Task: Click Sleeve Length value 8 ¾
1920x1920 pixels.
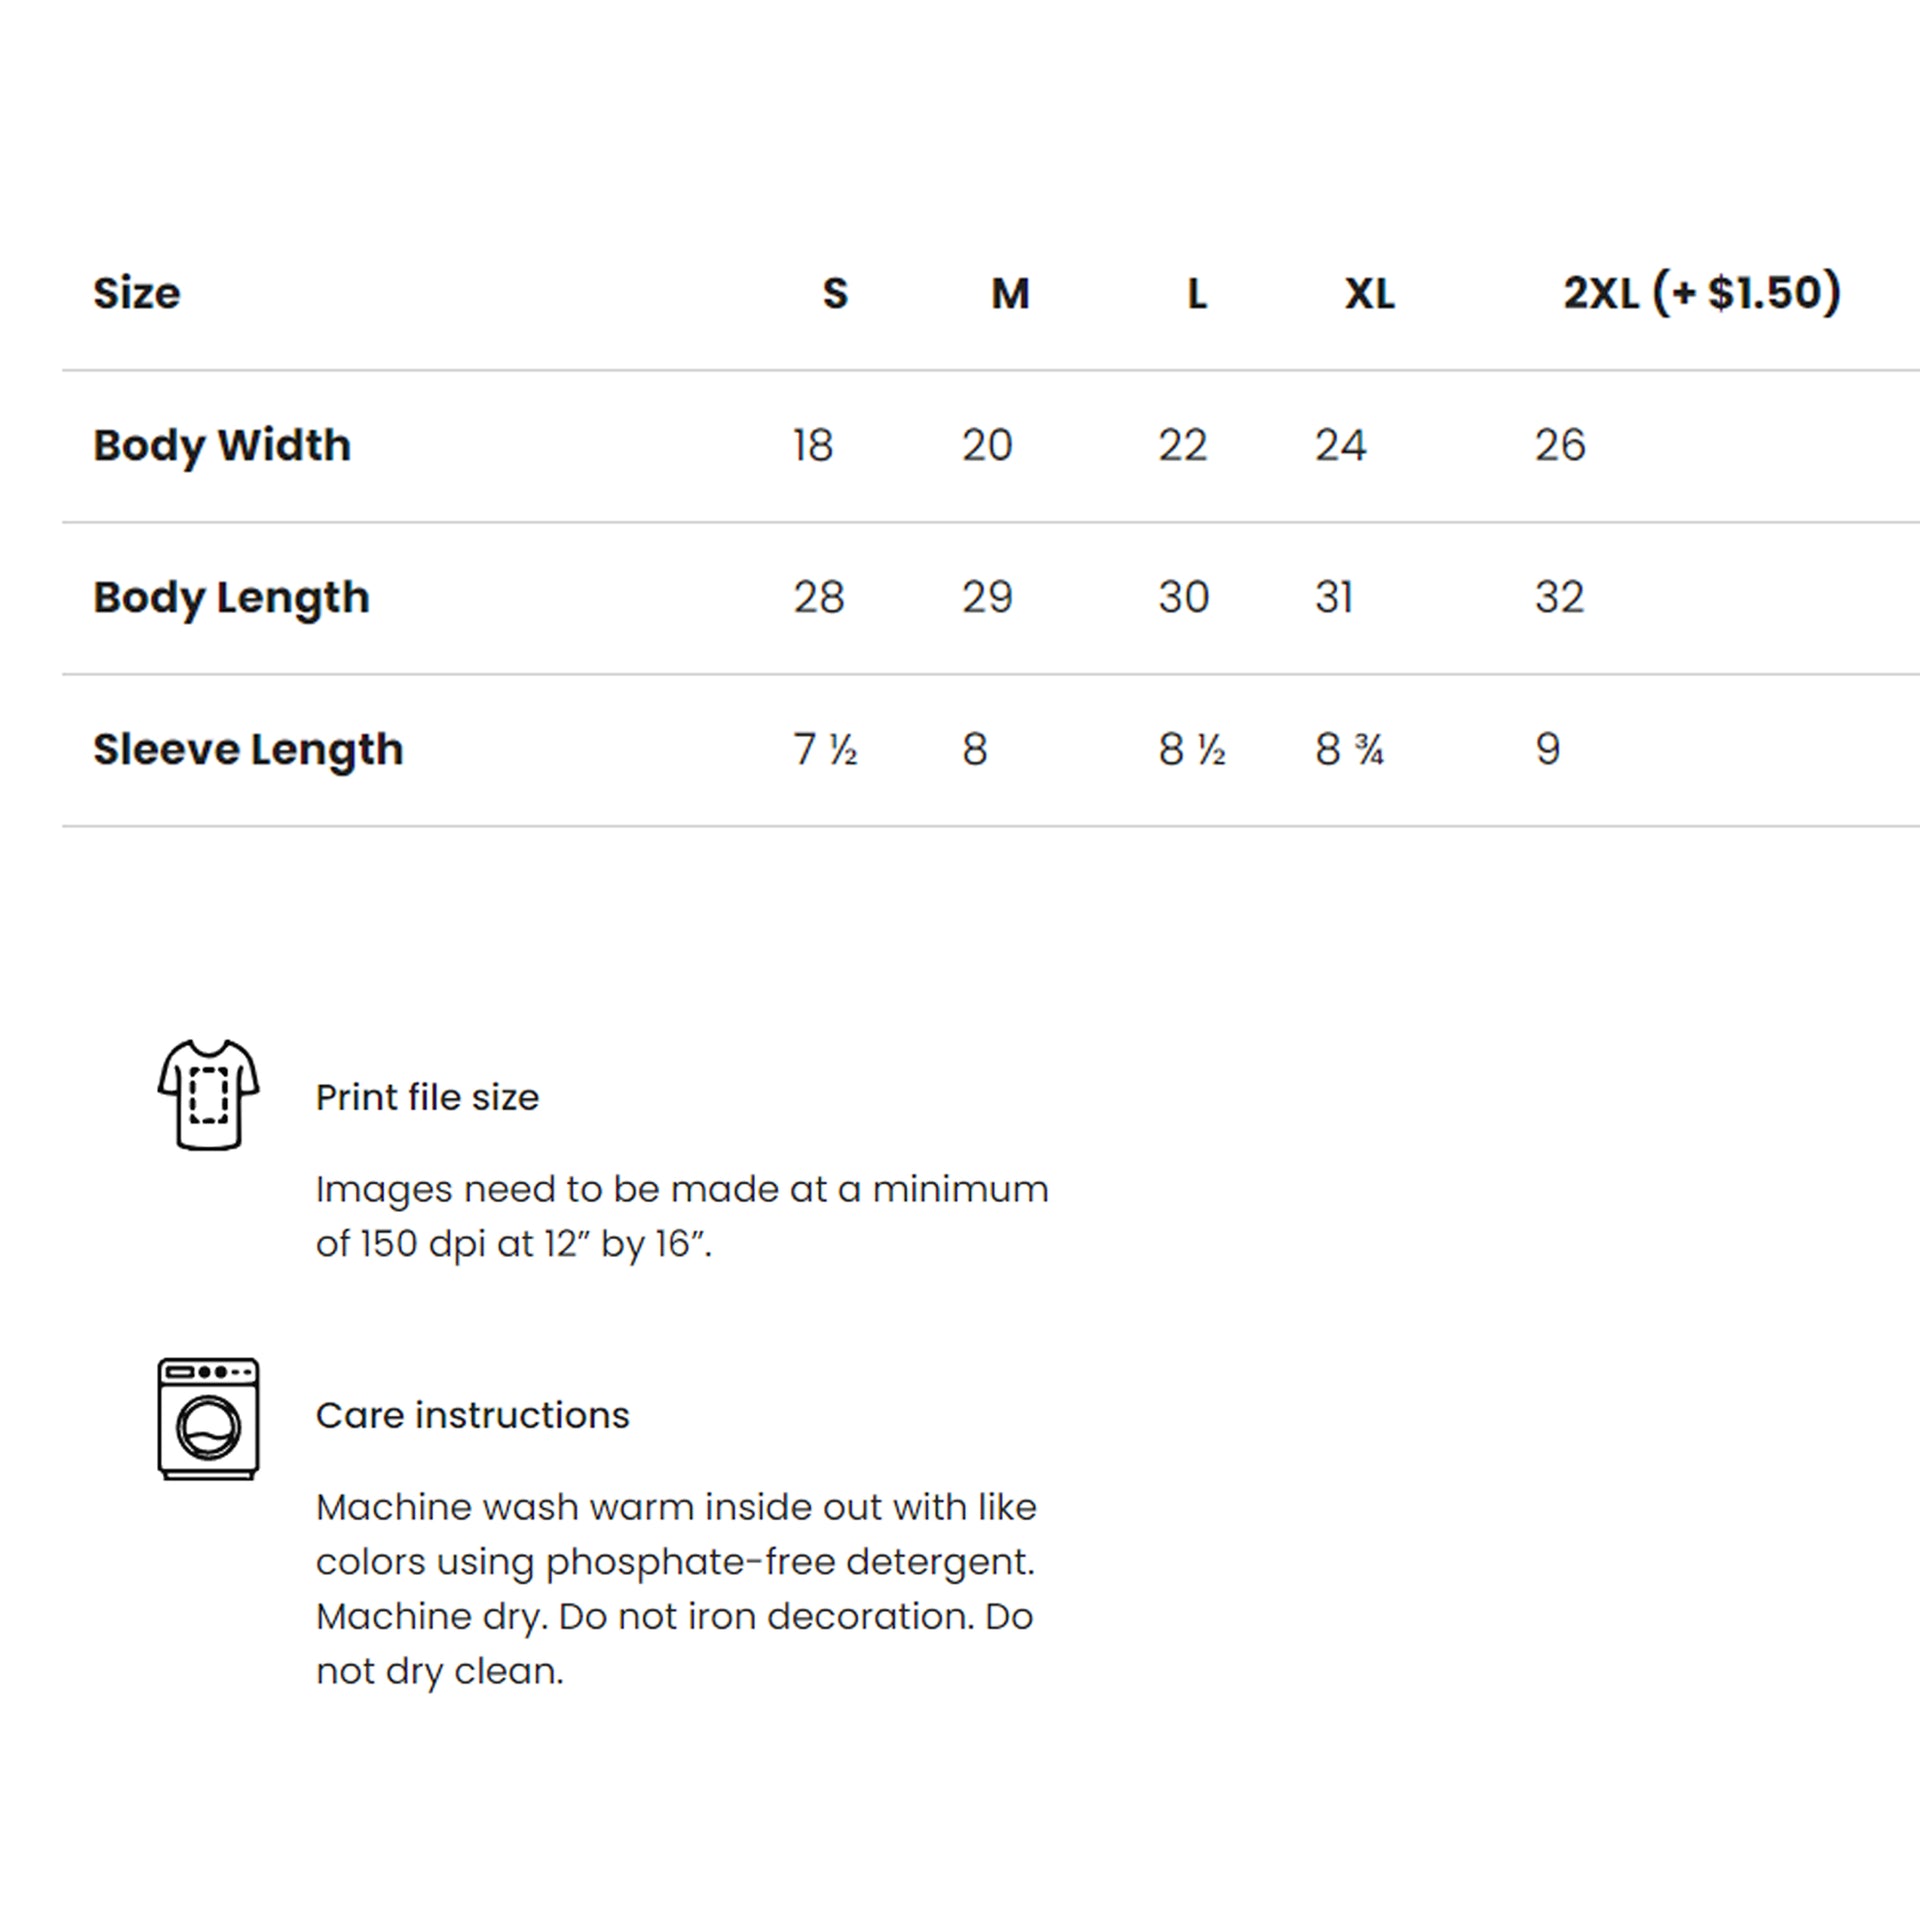Action: click(x=1349, y=749)
